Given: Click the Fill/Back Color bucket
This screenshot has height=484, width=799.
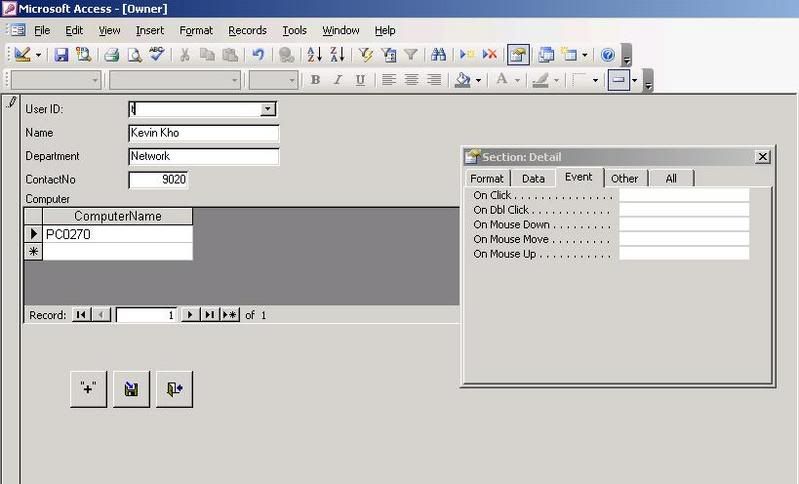Looking at the screenshot, I should pos(462,80).
